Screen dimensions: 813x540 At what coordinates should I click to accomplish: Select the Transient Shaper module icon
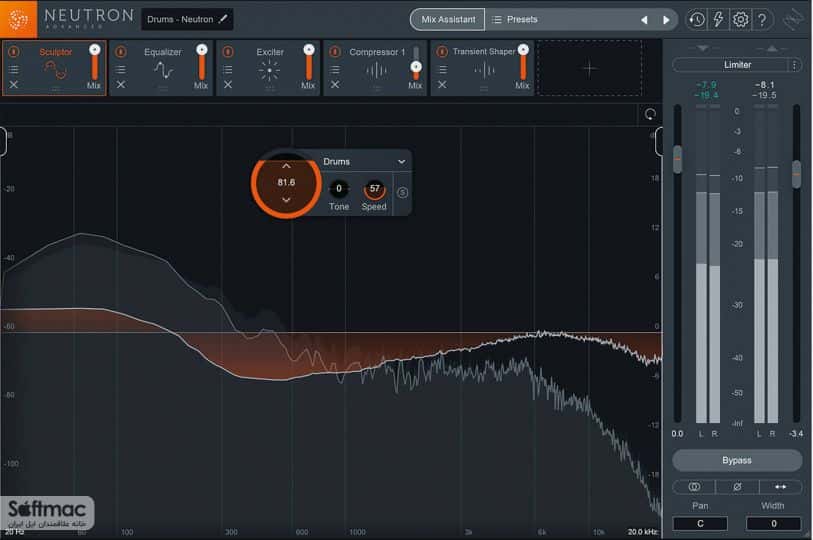(484, 70)
